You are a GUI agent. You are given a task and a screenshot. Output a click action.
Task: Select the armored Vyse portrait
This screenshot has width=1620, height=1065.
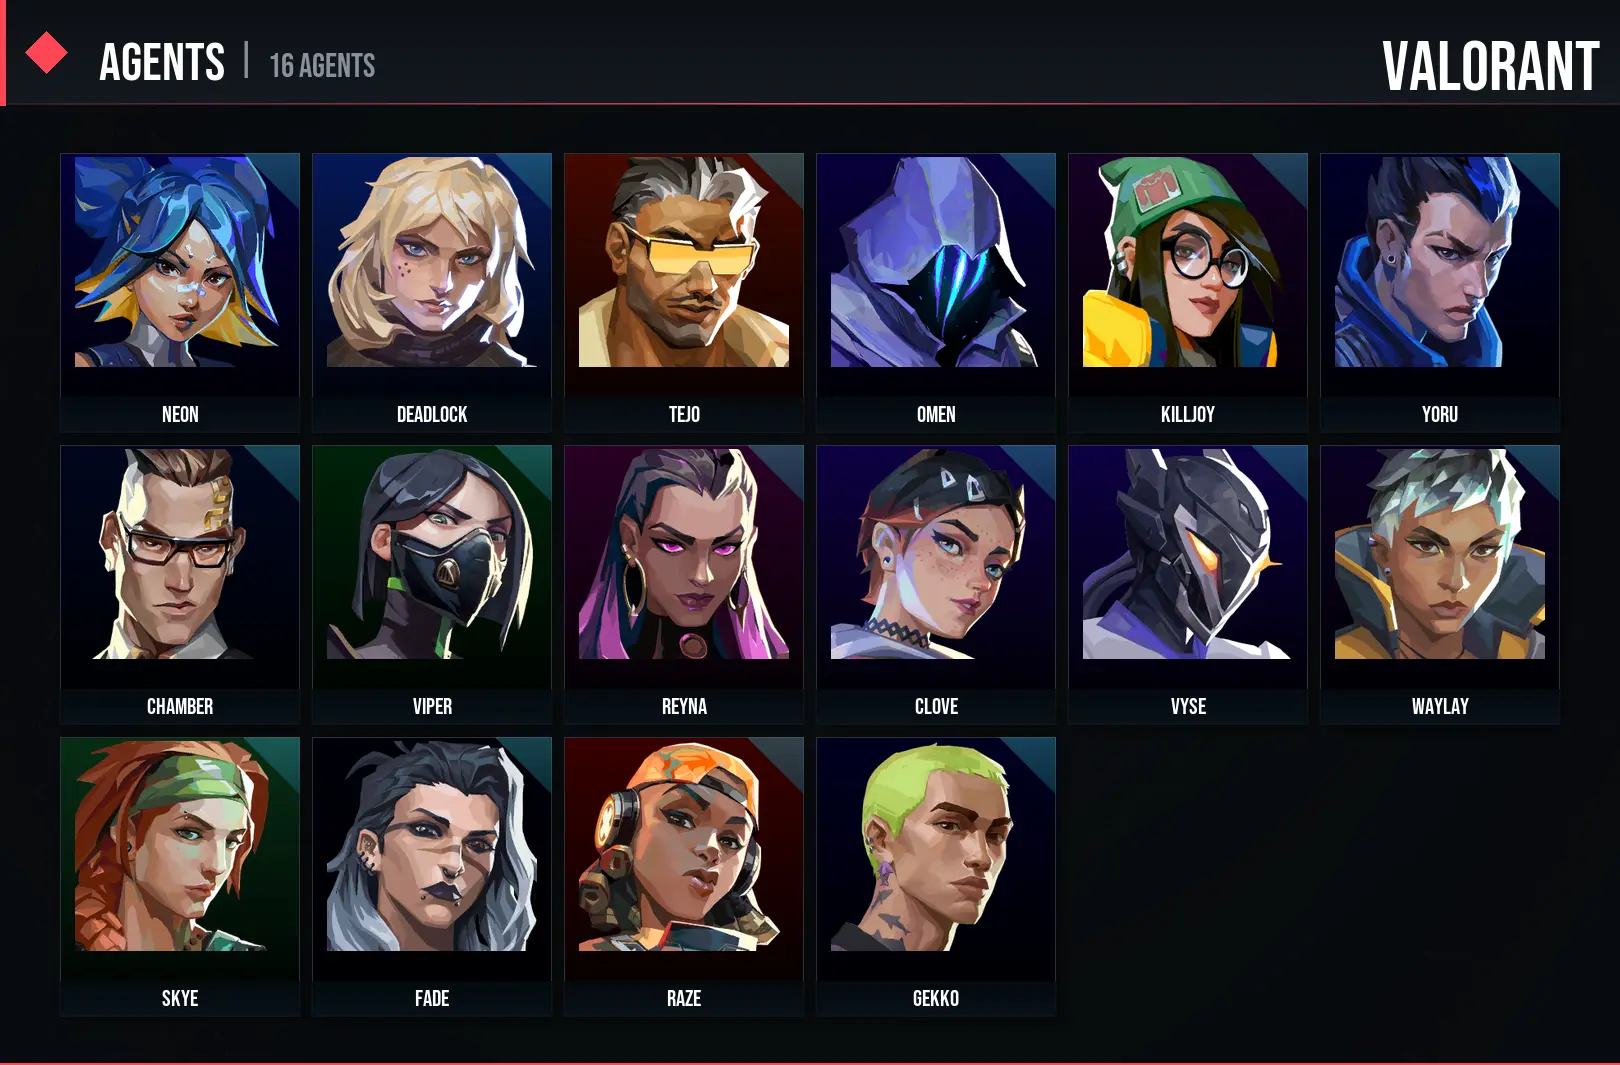pyautogui.click(x=1188, y=584)
